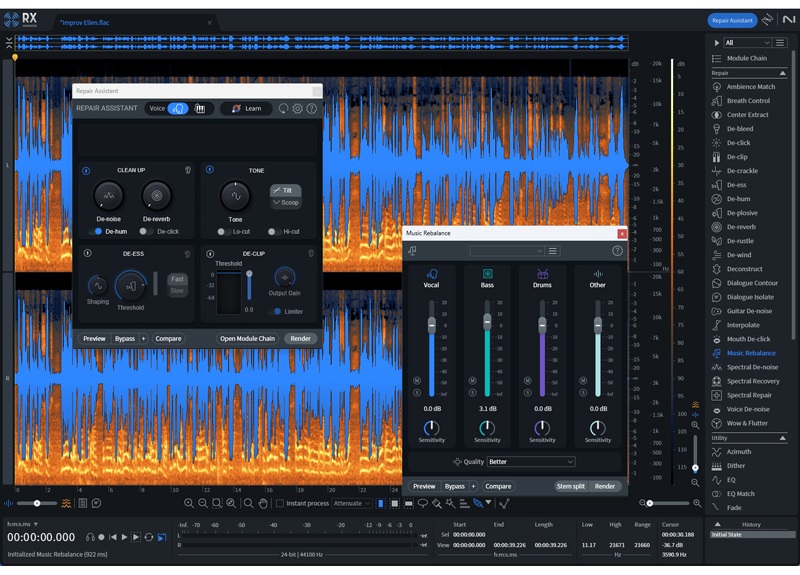
Task: Open the Dialogue Isolate module
Action: pyautogui.click(x=750, y=297)
